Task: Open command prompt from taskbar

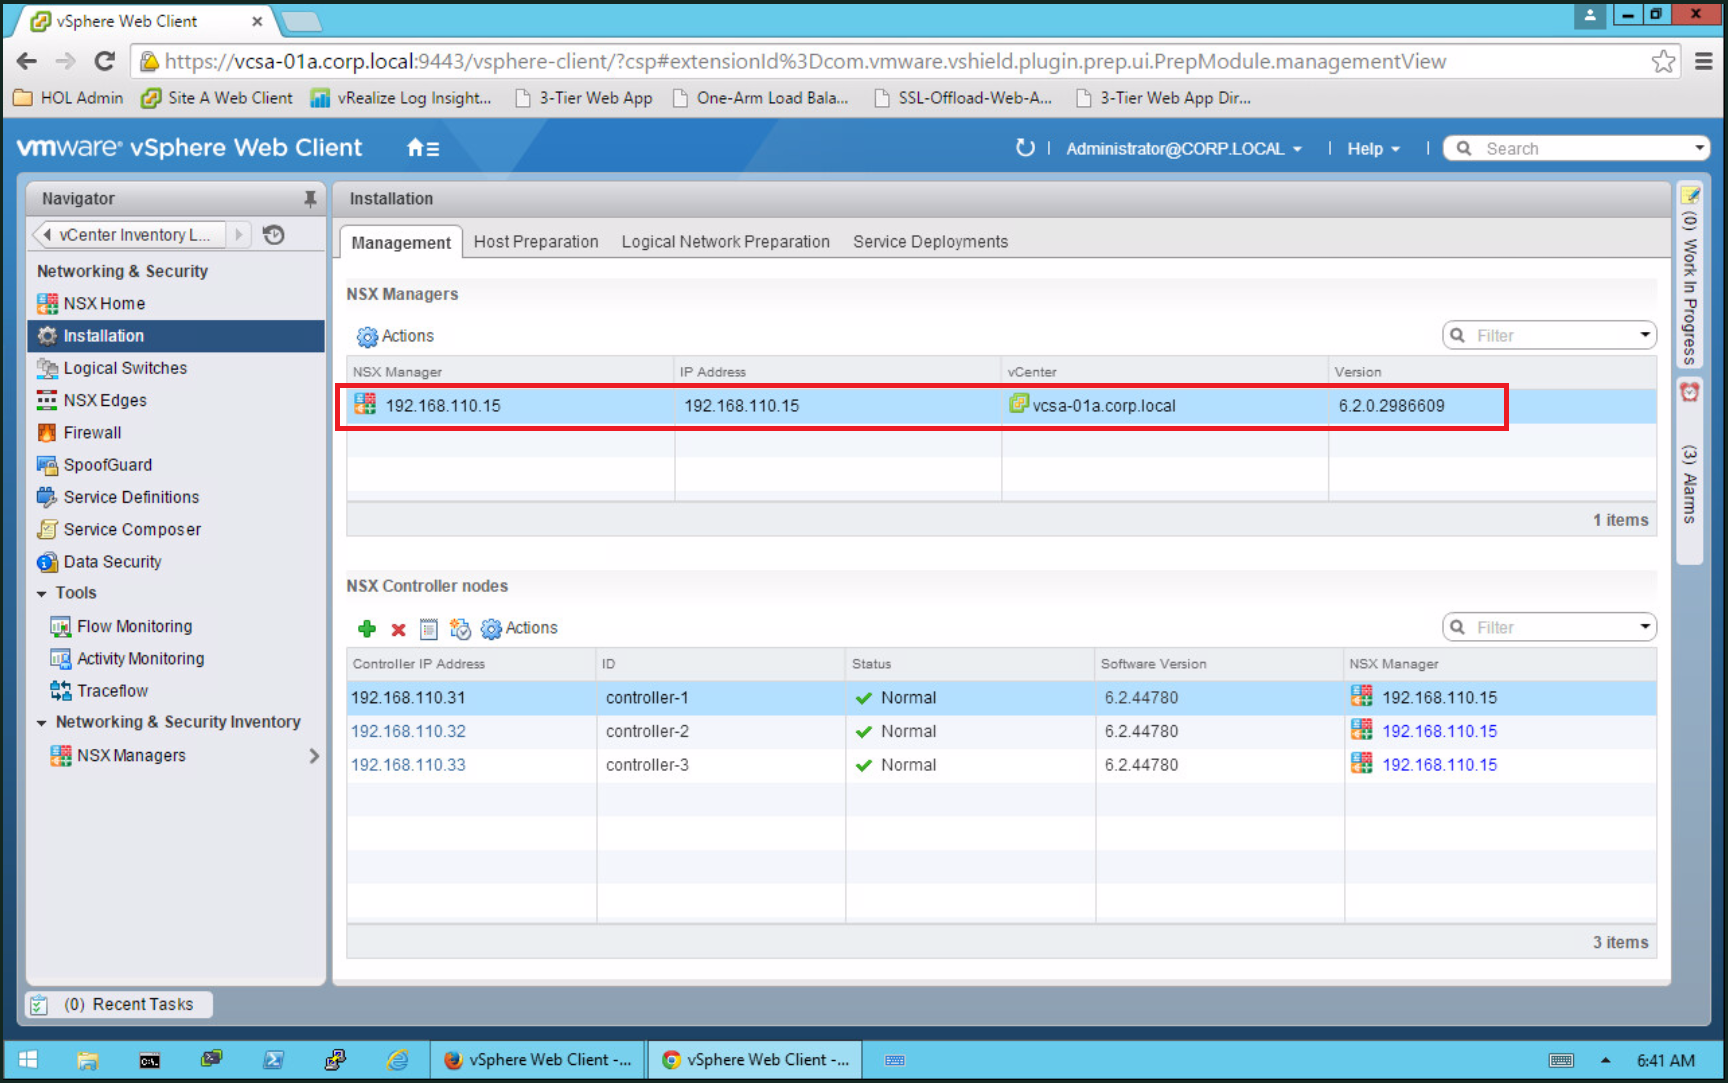Action: point(150,1060)
